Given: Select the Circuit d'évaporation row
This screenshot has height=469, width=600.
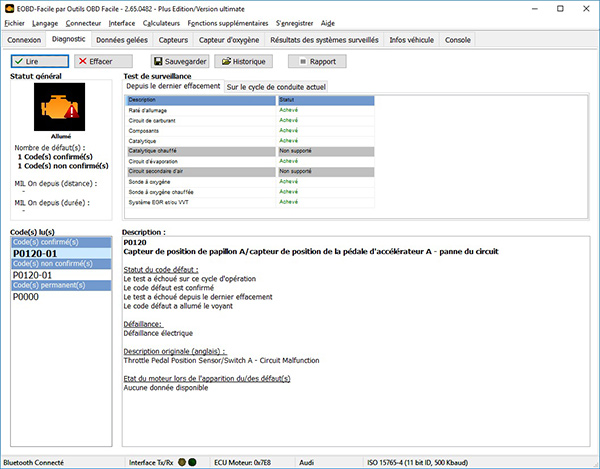Looking at the screenshot, I should [250, 161].
